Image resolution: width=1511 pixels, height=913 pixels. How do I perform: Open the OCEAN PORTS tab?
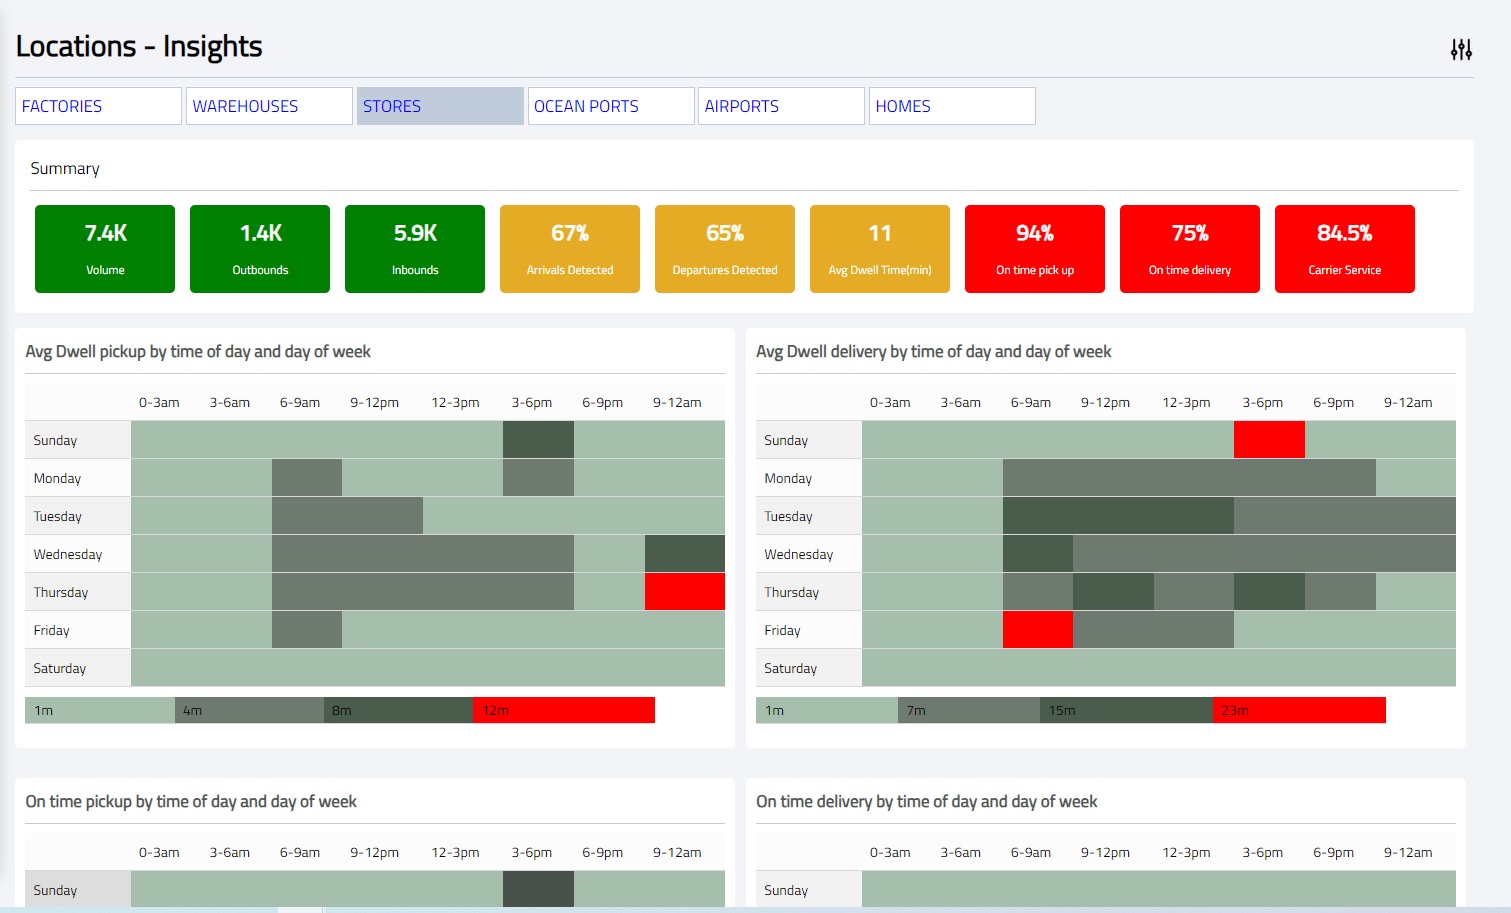click(x=611, y=106)
